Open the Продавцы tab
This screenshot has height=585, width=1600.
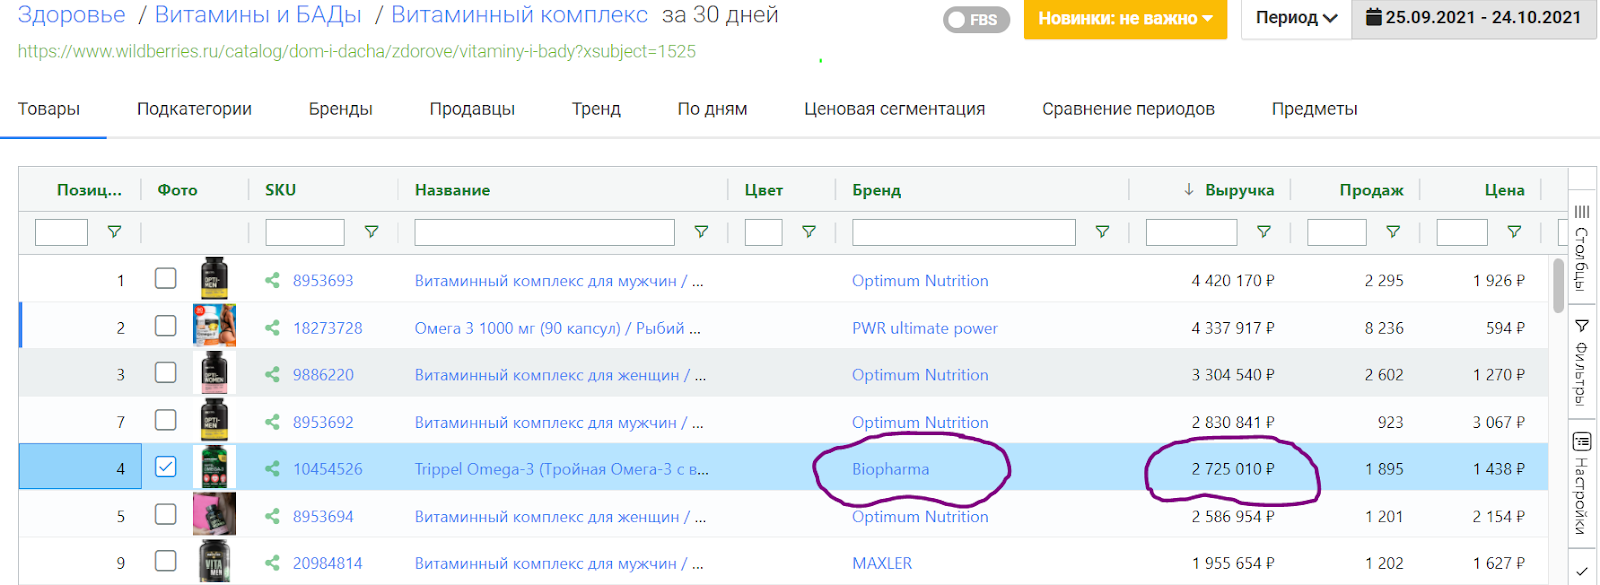(472, 109)
